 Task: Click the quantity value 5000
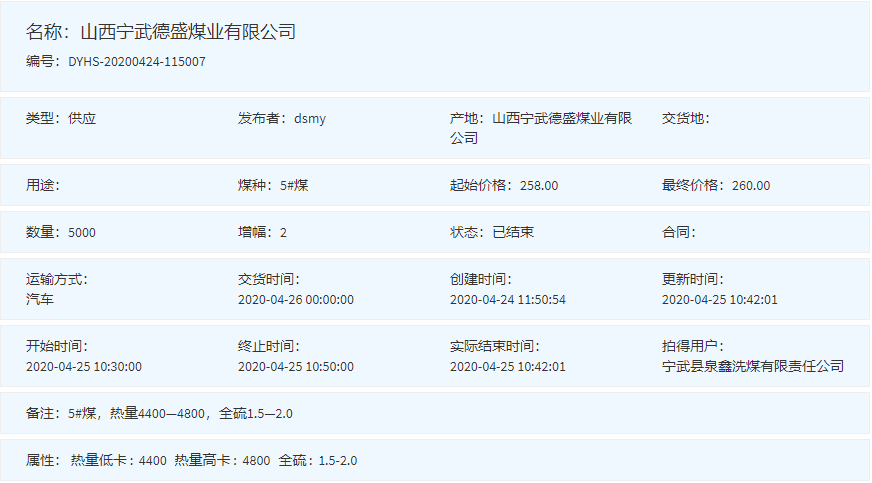point(82,232)
